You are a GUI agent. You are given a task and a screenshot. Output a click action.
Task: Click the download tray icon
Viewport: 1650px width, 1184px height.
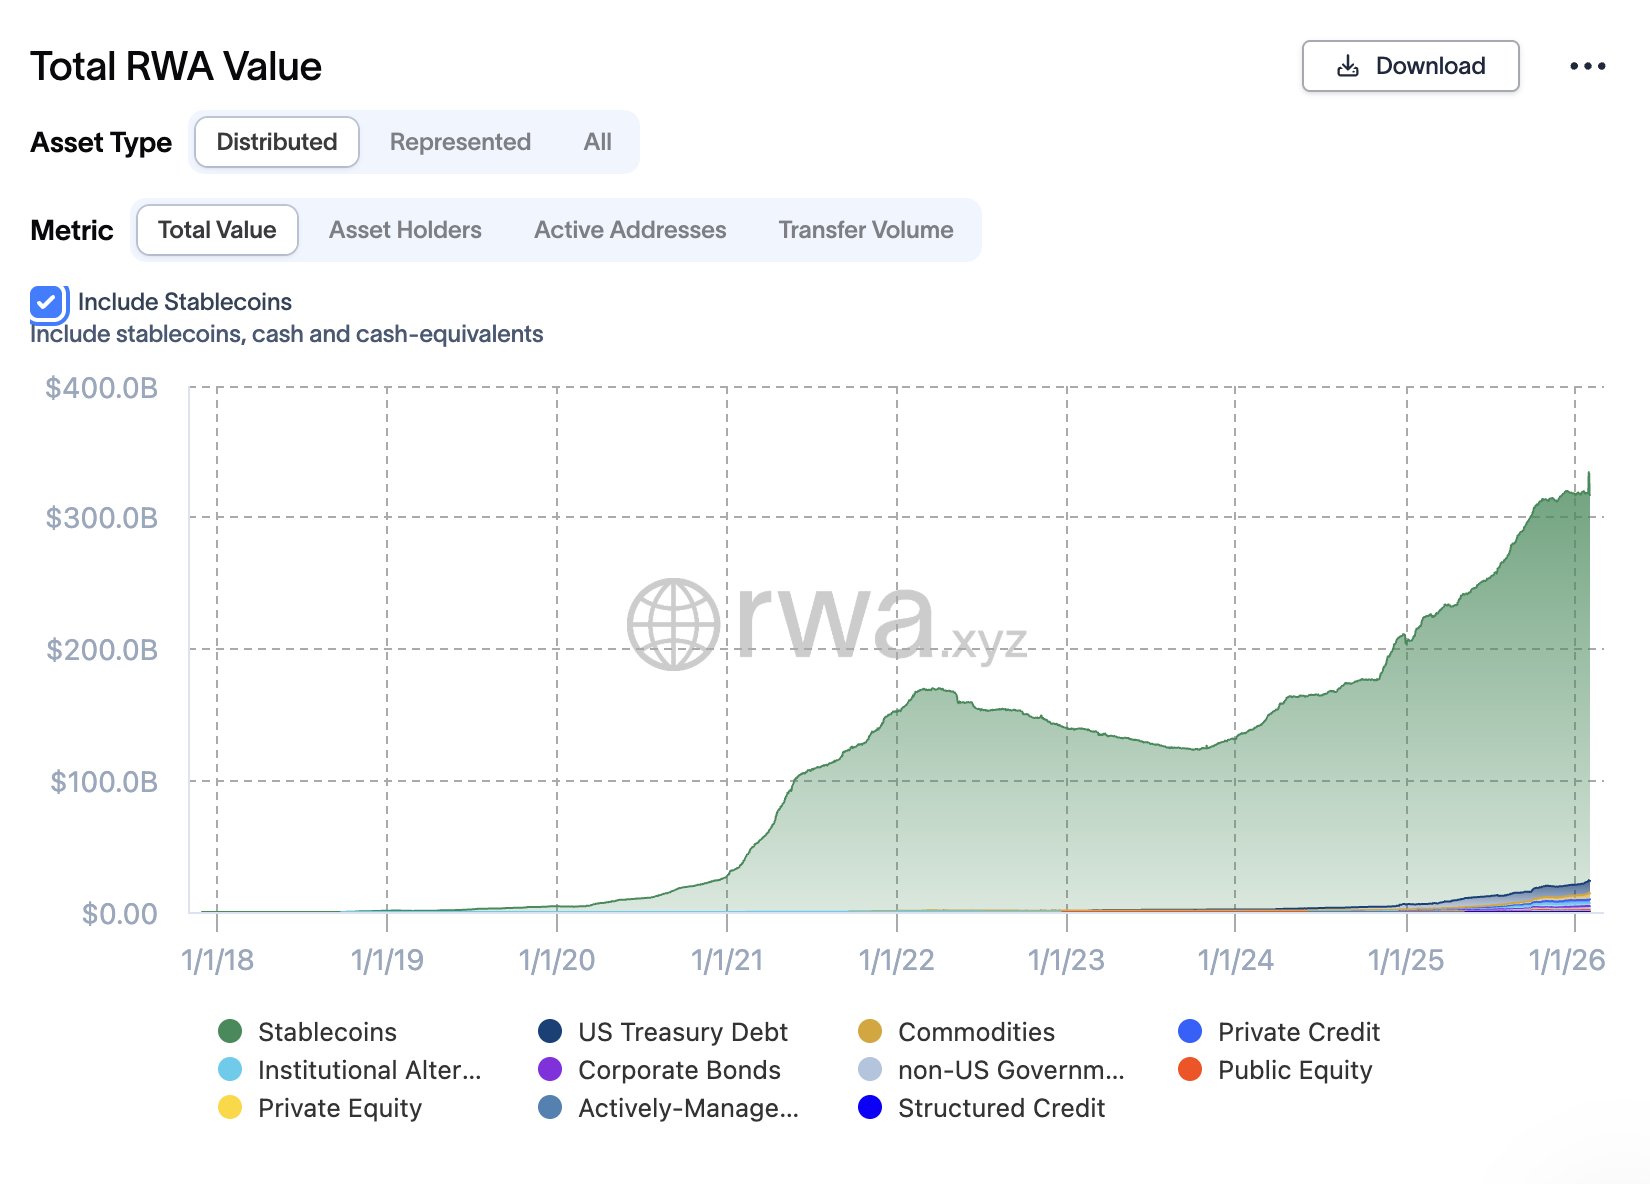pyautogui.click(x=1348, y=66)
